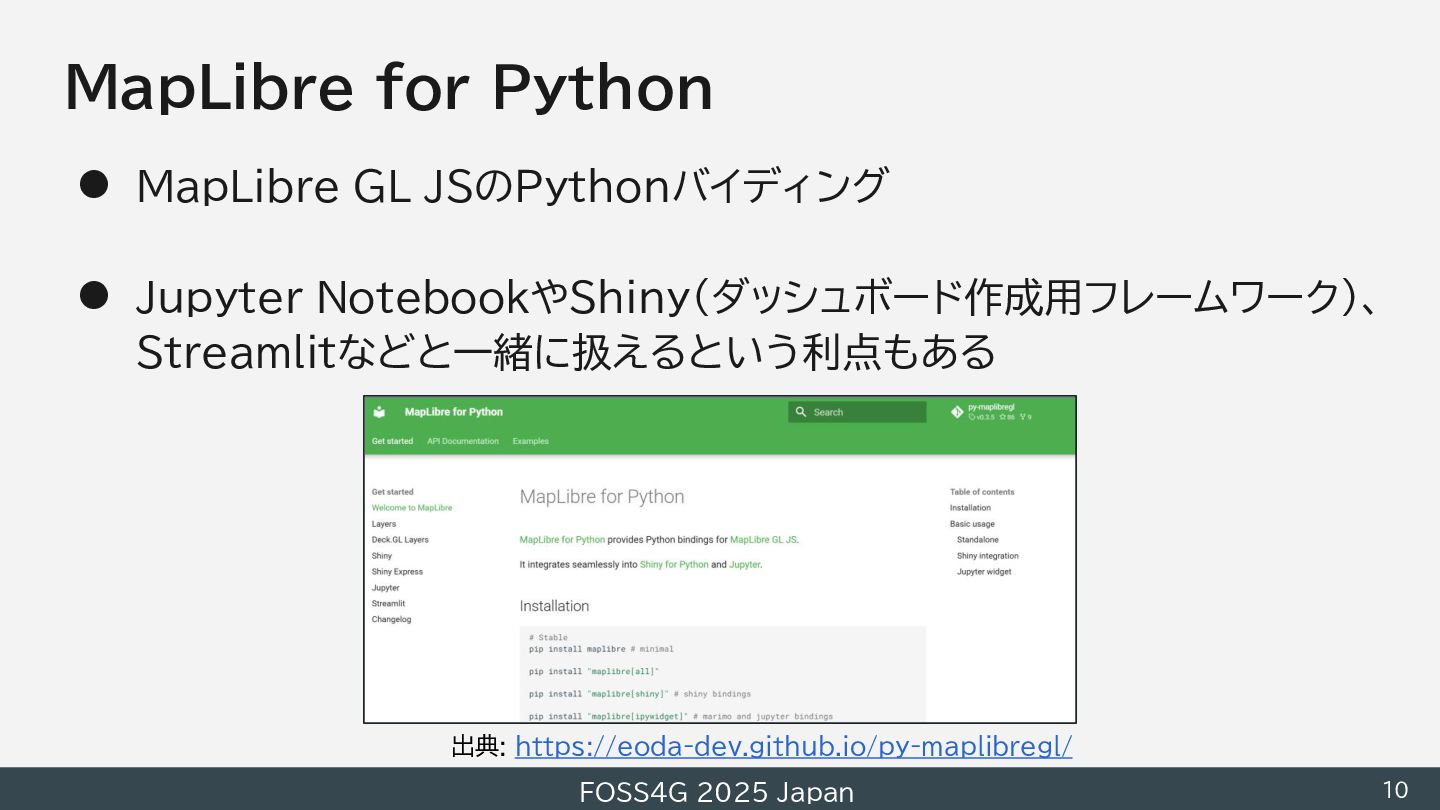This screenshot has height=810, width=1440.
Task: Click the Installation section heading
Action: [x=554, y=606]
